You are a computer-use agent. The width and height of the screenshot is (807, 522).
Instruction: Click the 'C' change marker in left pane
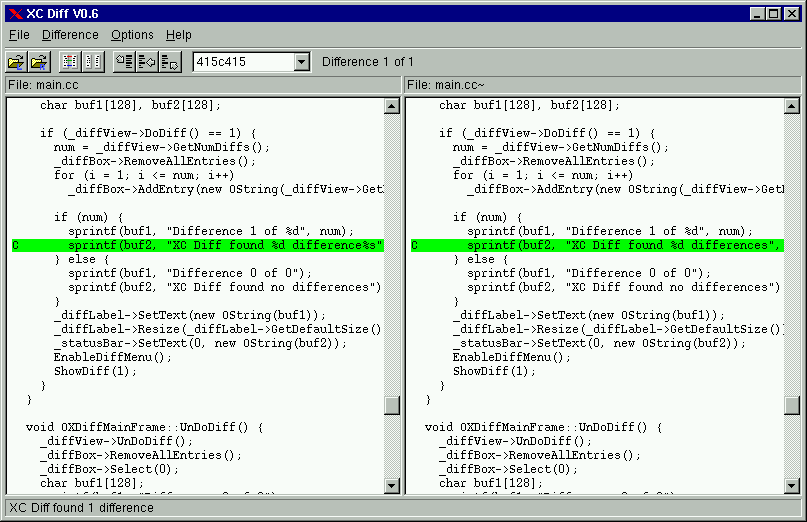click(x=15, y=246)
